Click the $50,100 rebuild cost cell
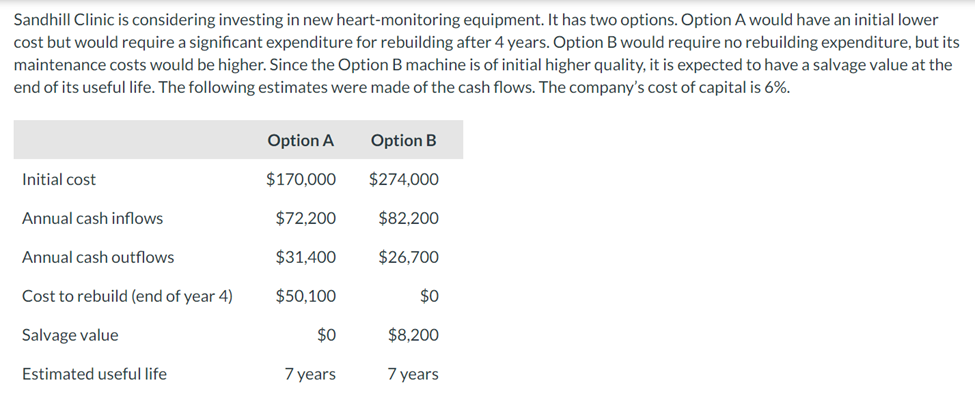 click(306, 297)
